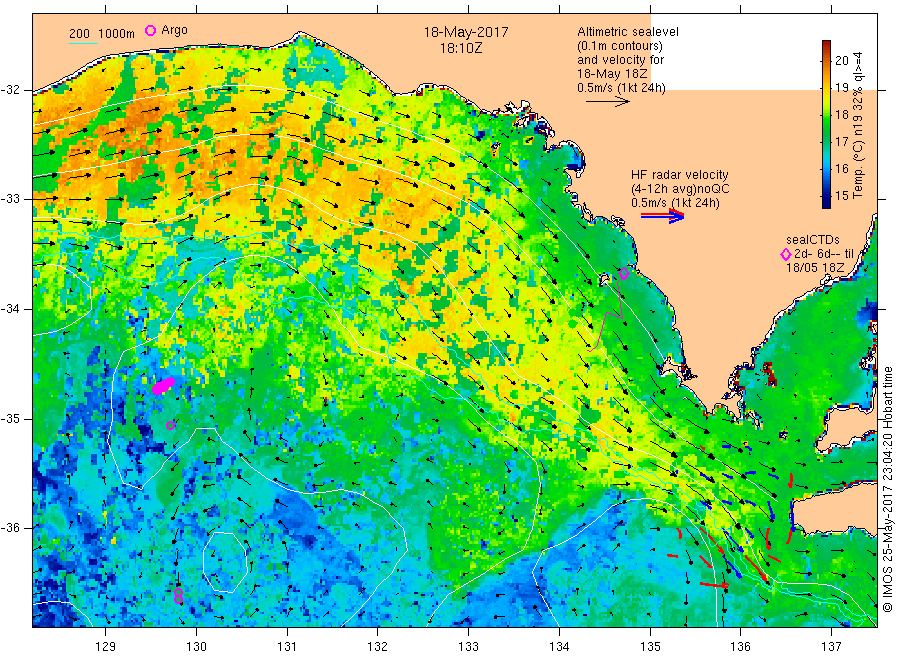
Task: Click the IMOS copyright timestamp text
Action: click(887, 489)
